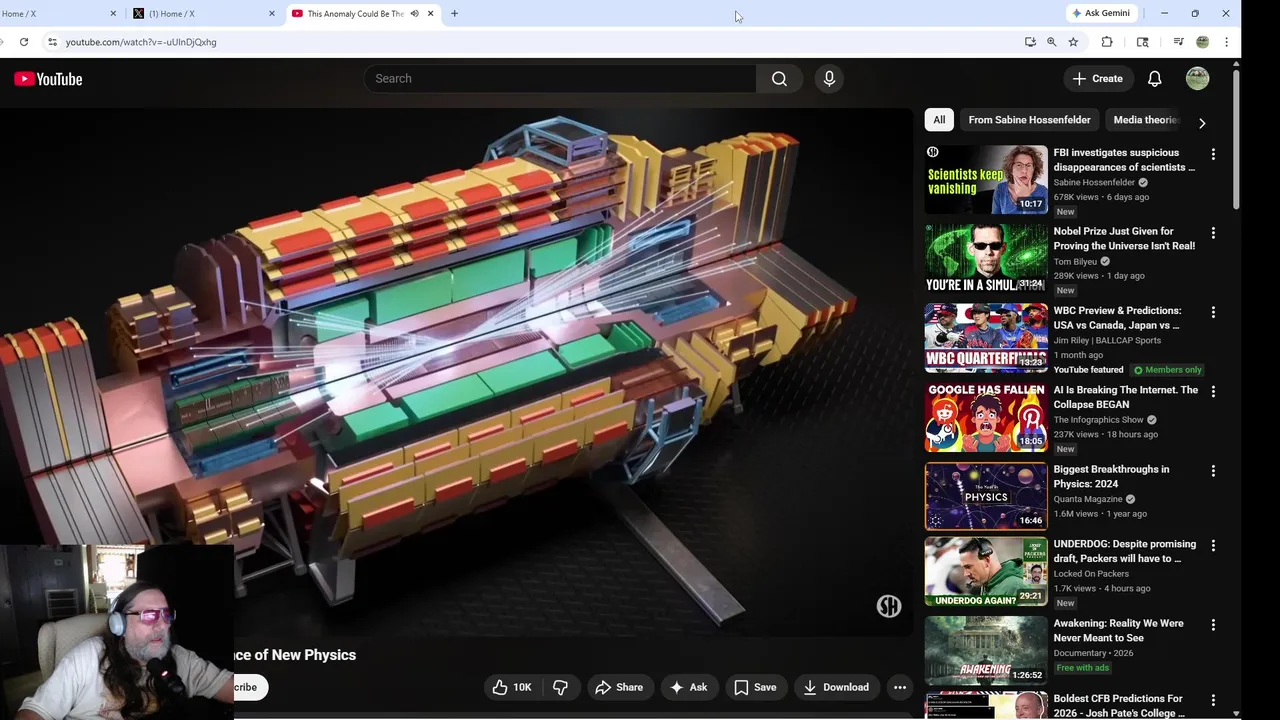Save the video to a playlist
Screen dimensions: 1280x720
[x=755, y=687]
